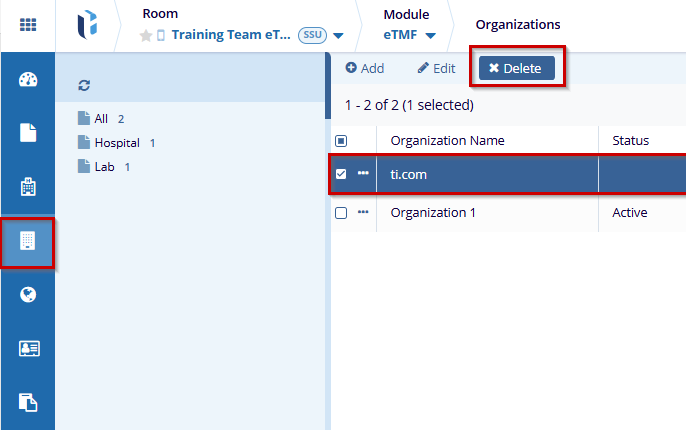
Task: Click the refresh icon above folder list
Action: pos(84,86)
